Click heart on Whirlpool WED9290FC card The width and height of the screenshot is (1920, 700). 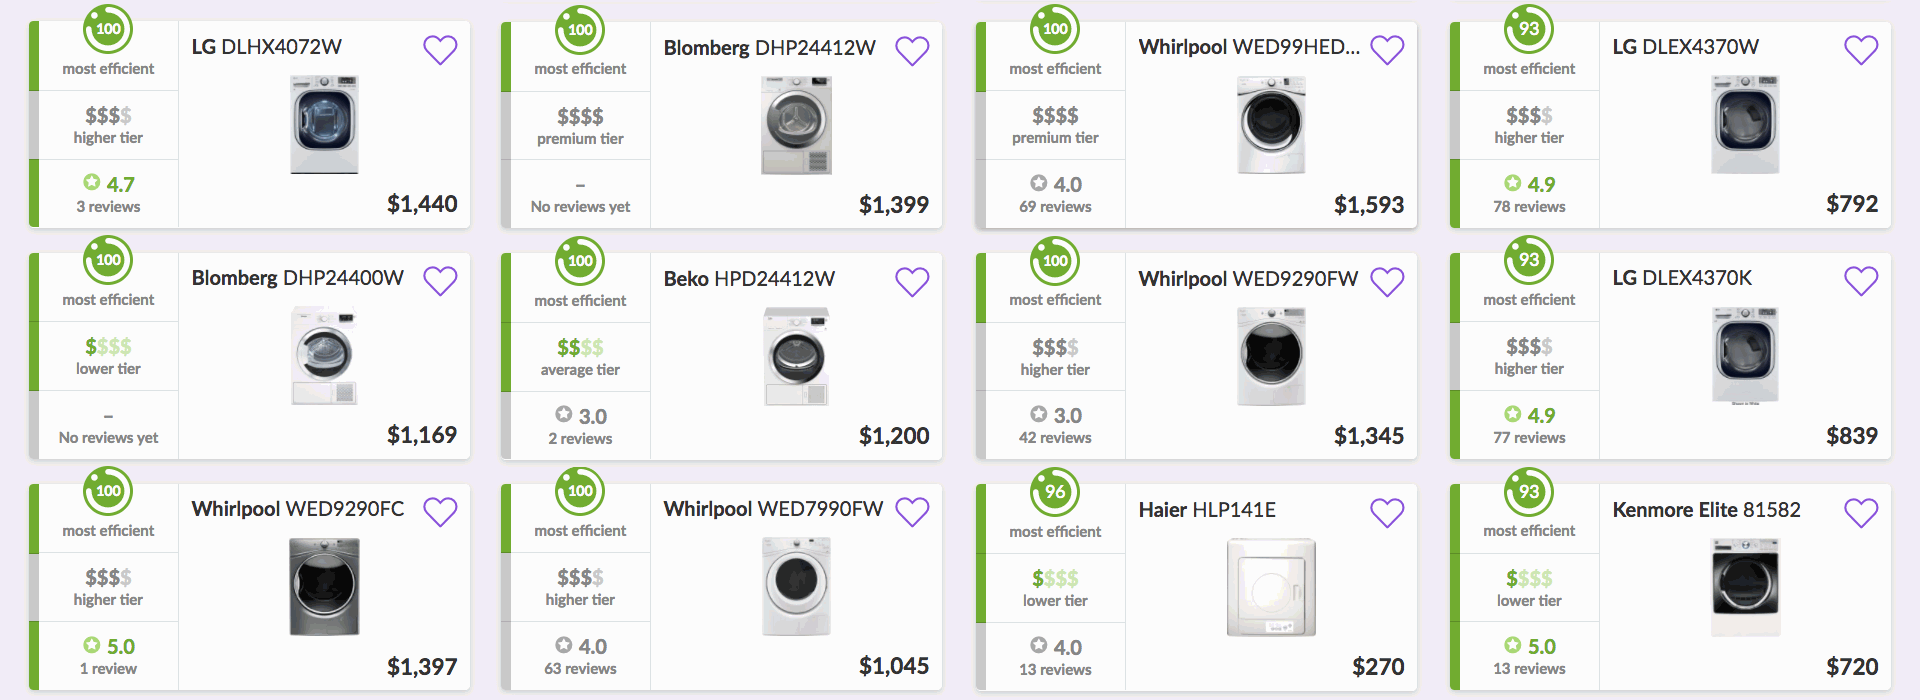[x=440, y=512]
